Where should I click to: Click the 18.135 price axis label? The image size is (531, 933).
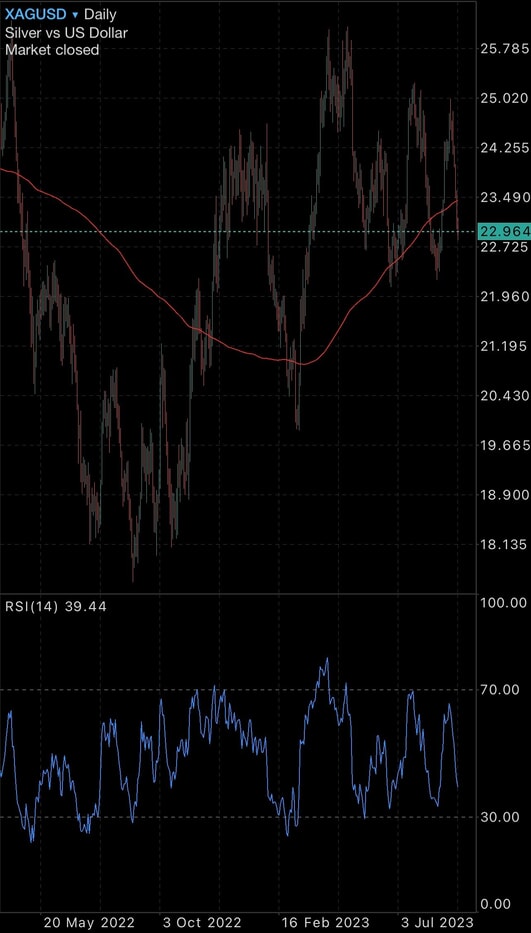tap(505, 544)
